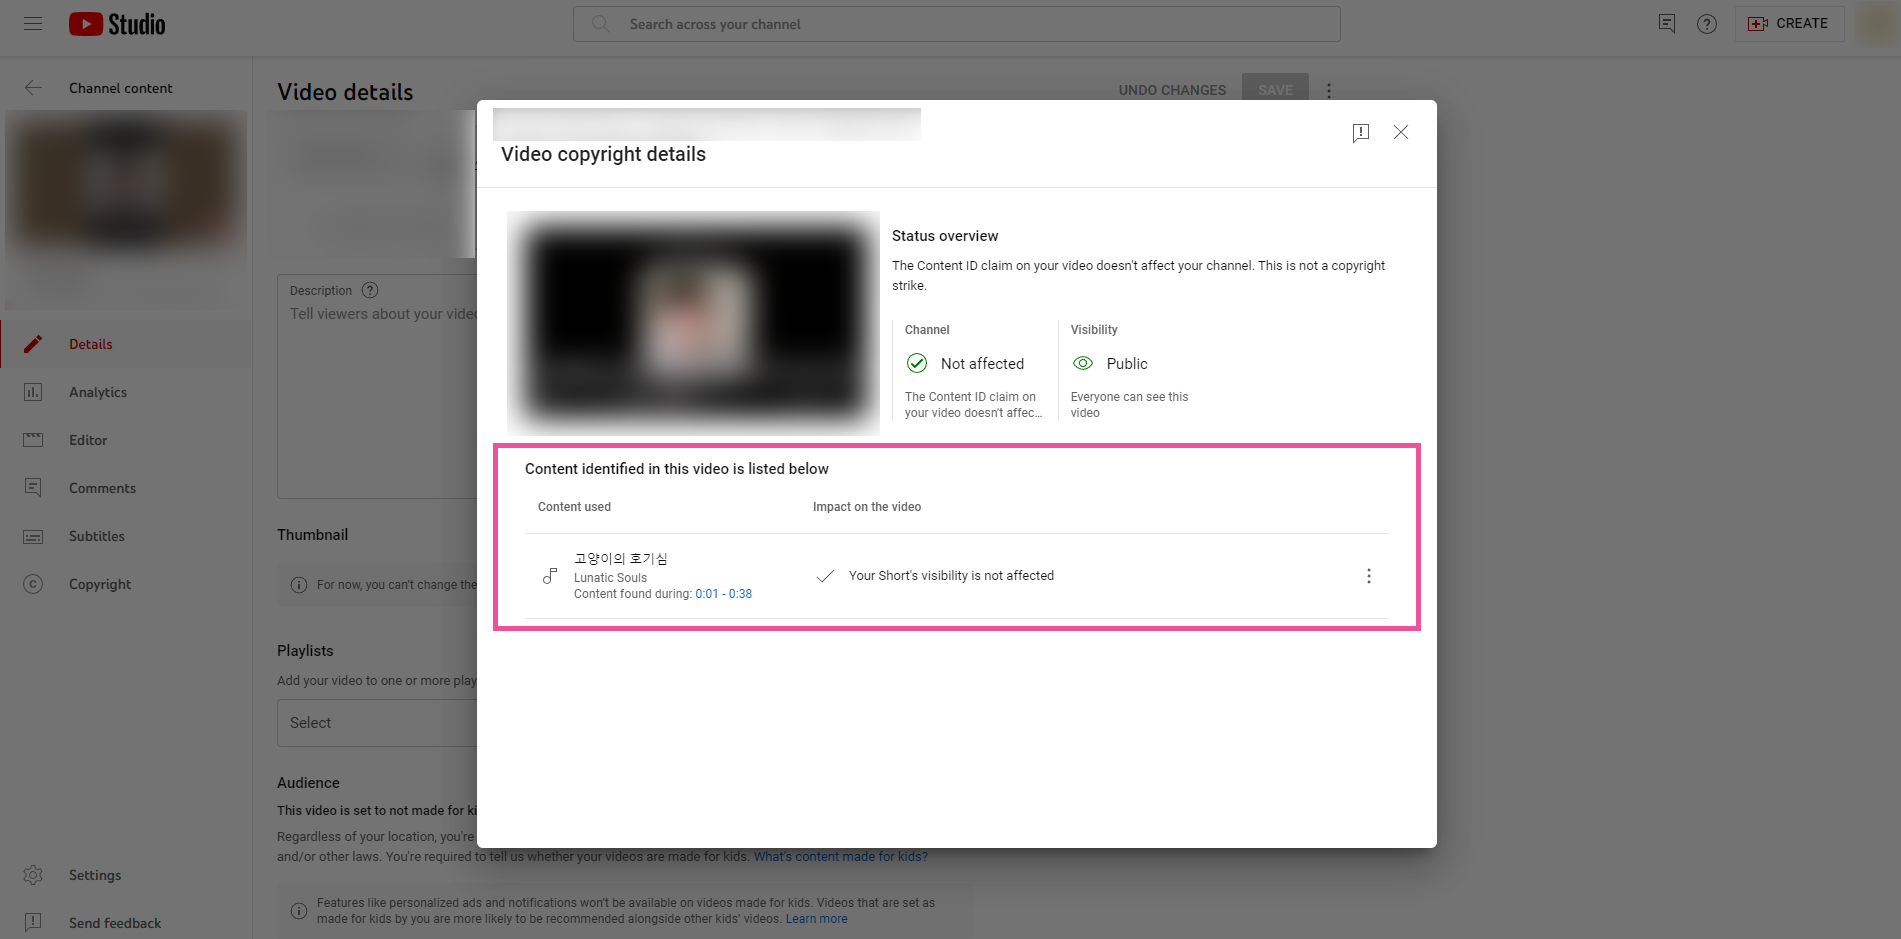Send feedback via dialog flag icon
Viewport: 1901px width, 939px height.
pos(1360,133)
